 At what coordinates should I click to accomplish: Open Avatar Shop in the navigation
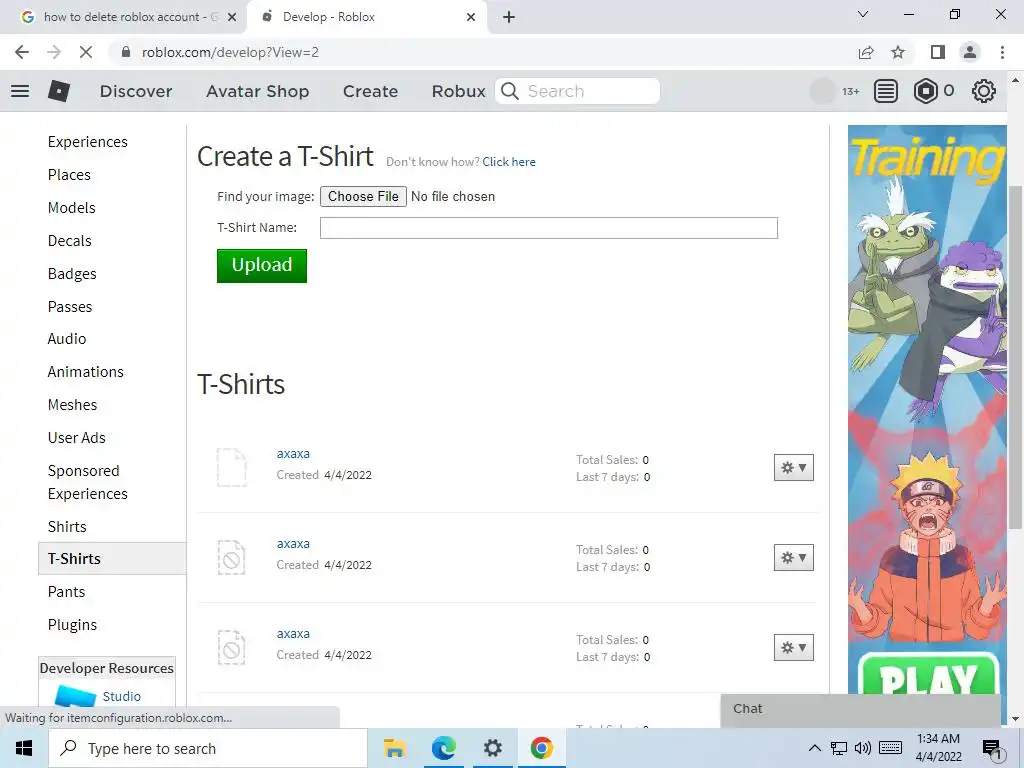point(257,91)
